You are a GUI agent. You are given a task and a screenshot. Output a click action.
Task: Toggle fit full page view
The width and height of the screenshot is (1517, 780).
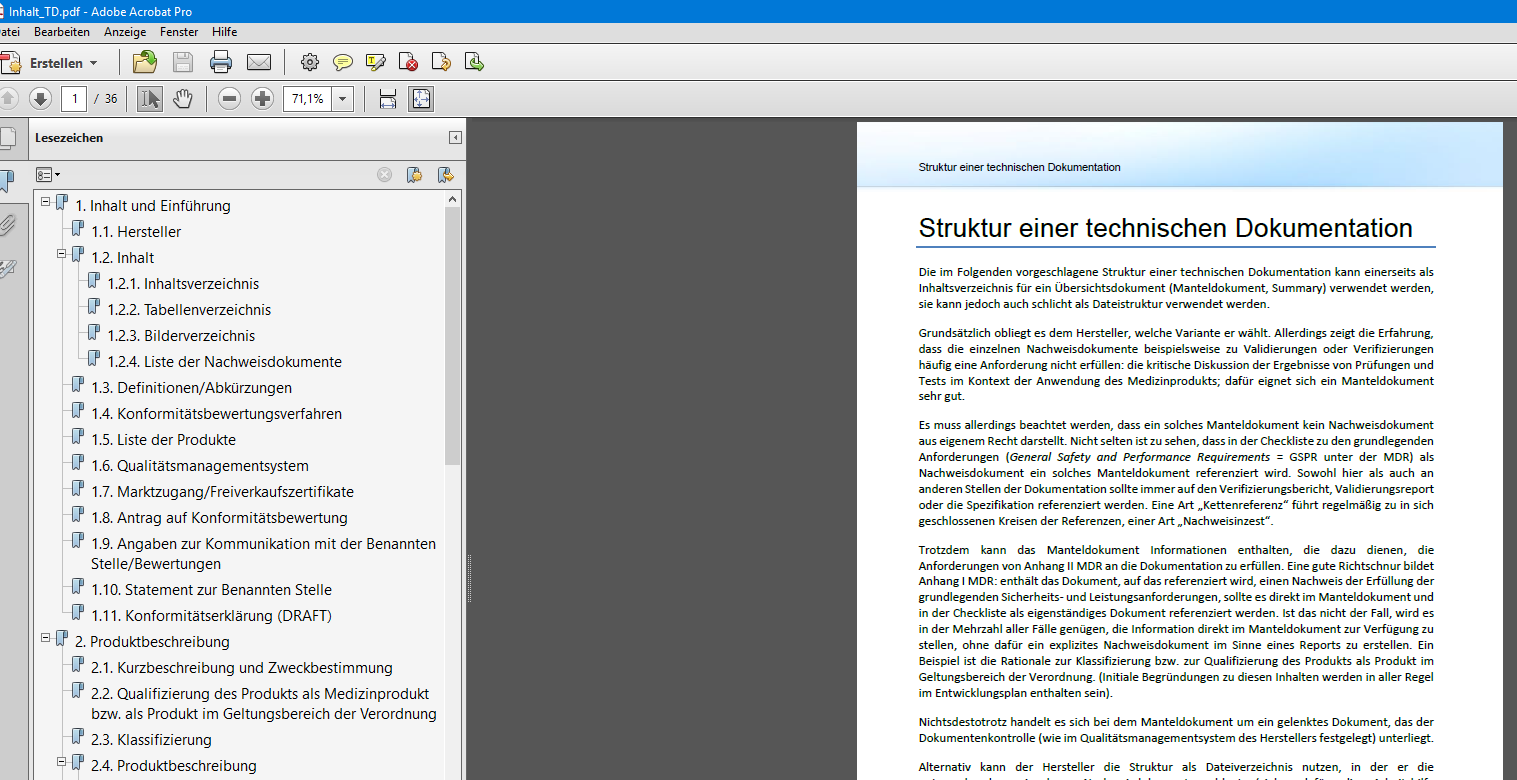click(x=421, y=99)
